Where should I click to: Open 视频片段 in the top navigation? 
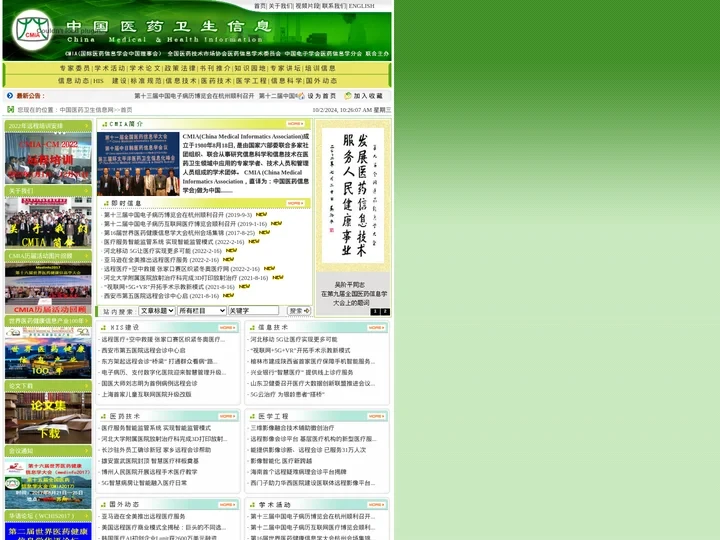306,6
